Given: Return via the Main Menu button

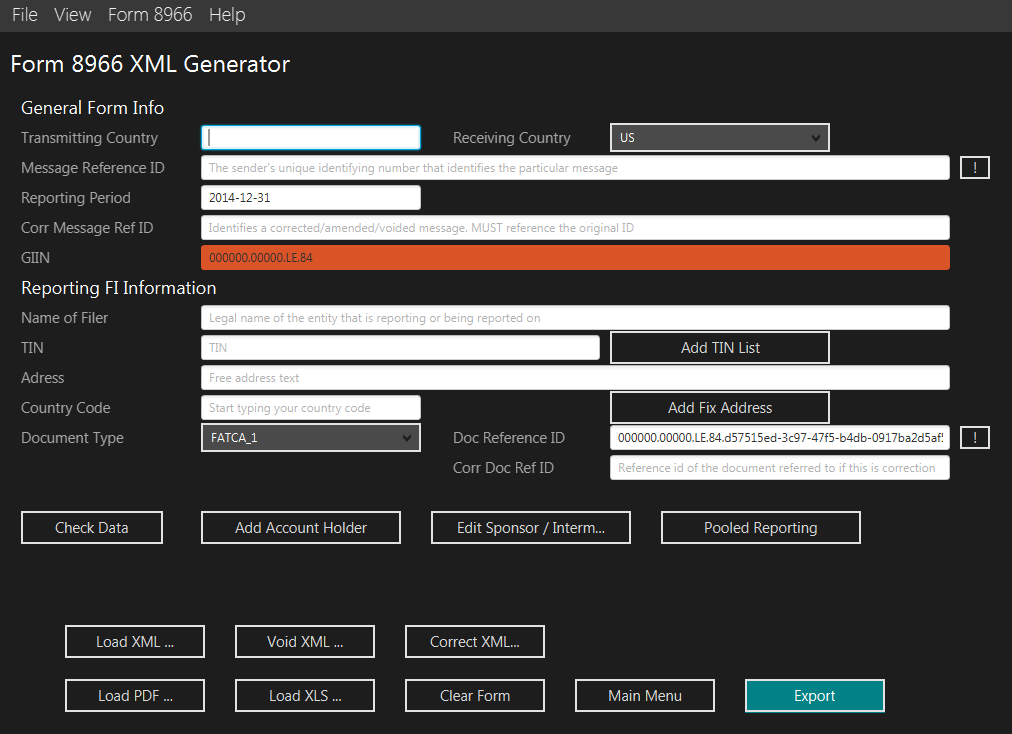Looking at the screenshot, I should [x=645, y=696].
